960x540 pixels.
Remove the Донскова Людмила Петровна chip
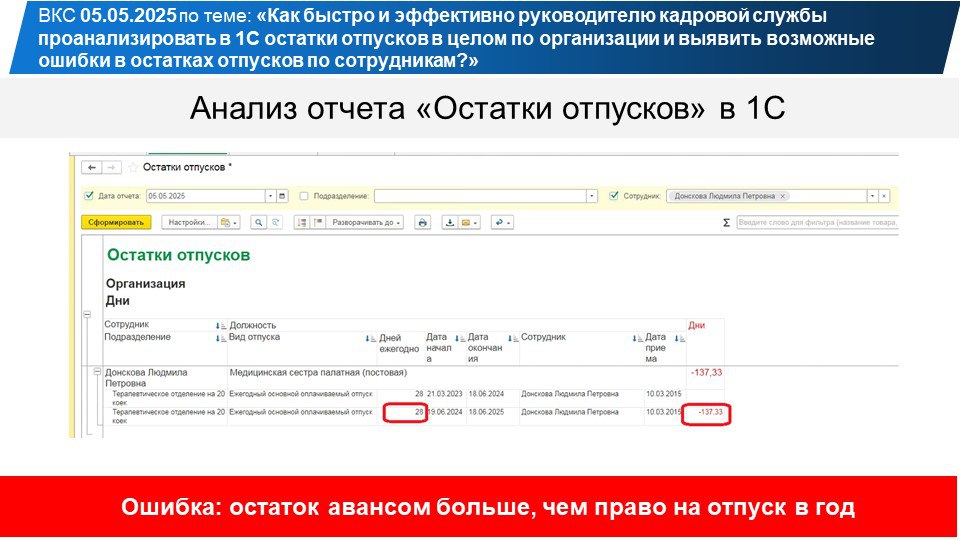(x=782, y=196)
